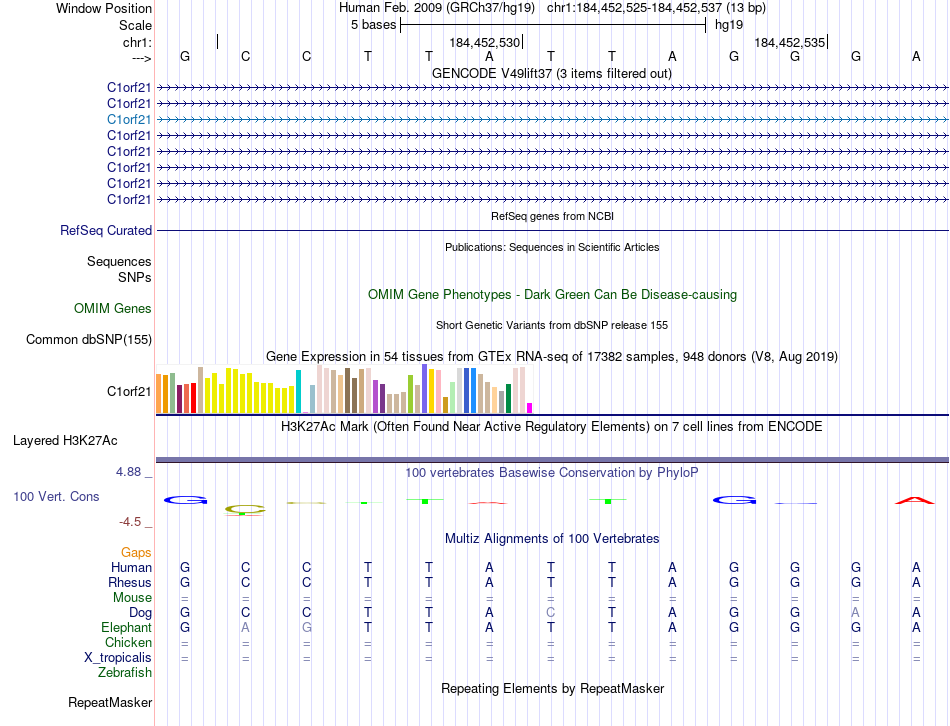Click the light-blue highlighted C1orf21 transcript label

coord(129,119)
